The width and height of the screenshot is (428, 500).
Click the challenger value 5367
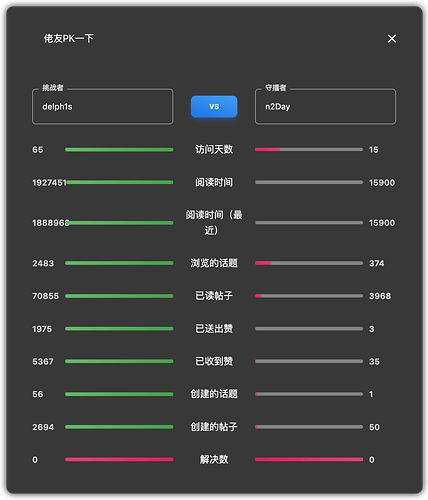43,362
